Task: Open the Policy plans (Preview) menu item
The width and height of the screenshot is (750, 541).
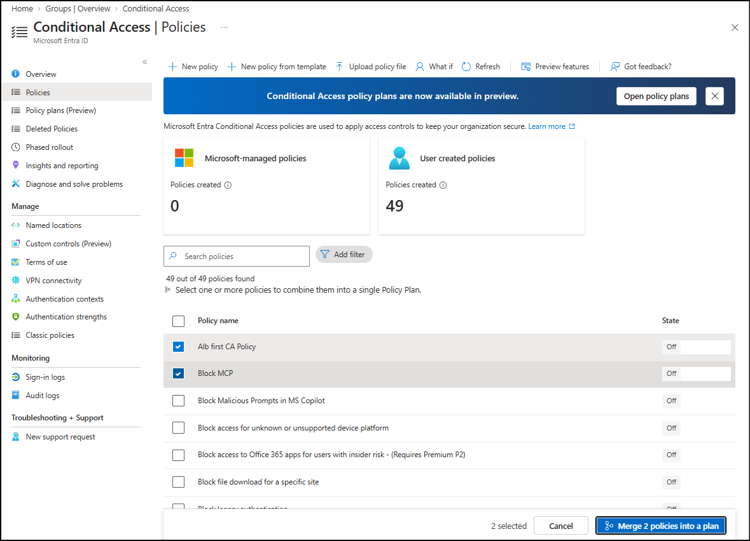Action: [61, 110]
